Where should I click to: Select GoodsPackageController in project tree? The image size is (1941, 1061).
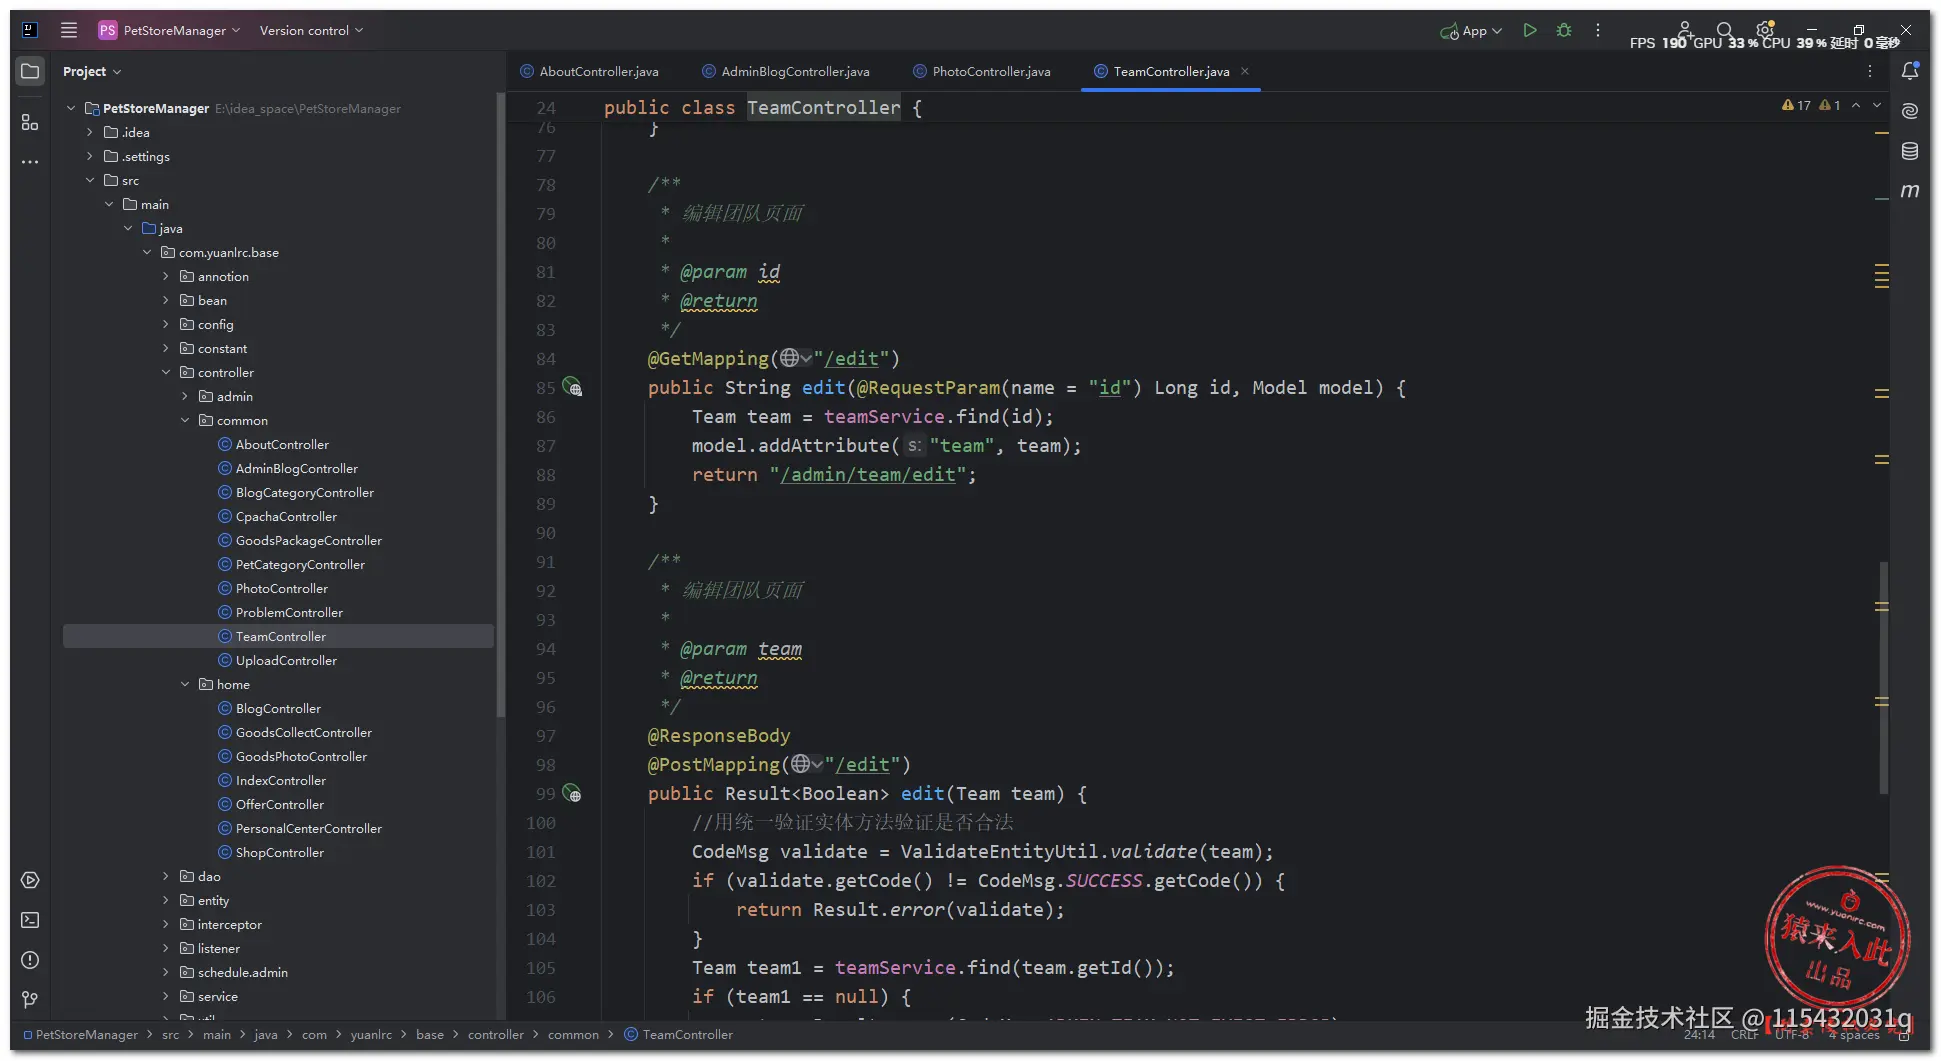tap(308, 540)
